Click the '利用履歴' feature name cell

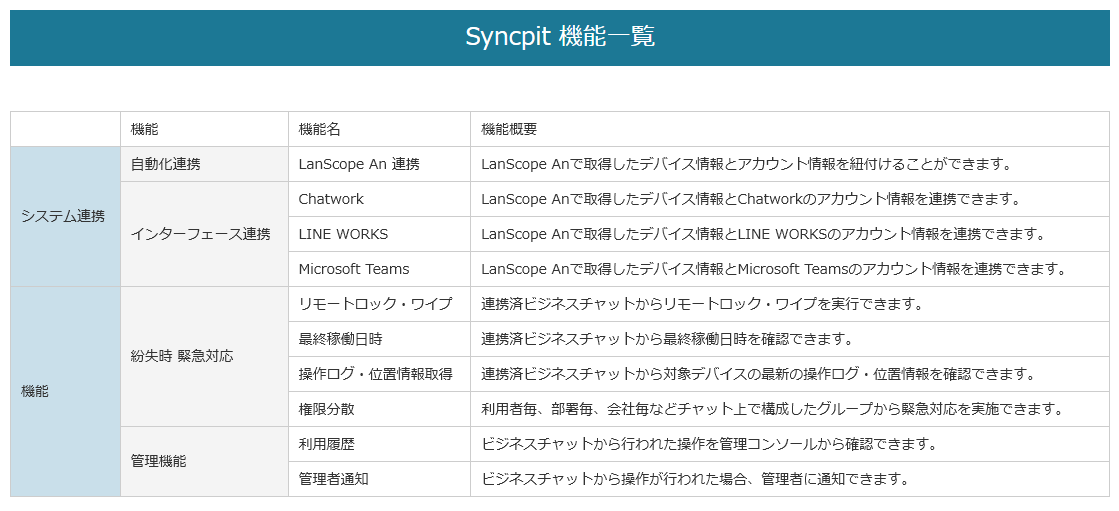pyautogui.click(x=379, y=444)
